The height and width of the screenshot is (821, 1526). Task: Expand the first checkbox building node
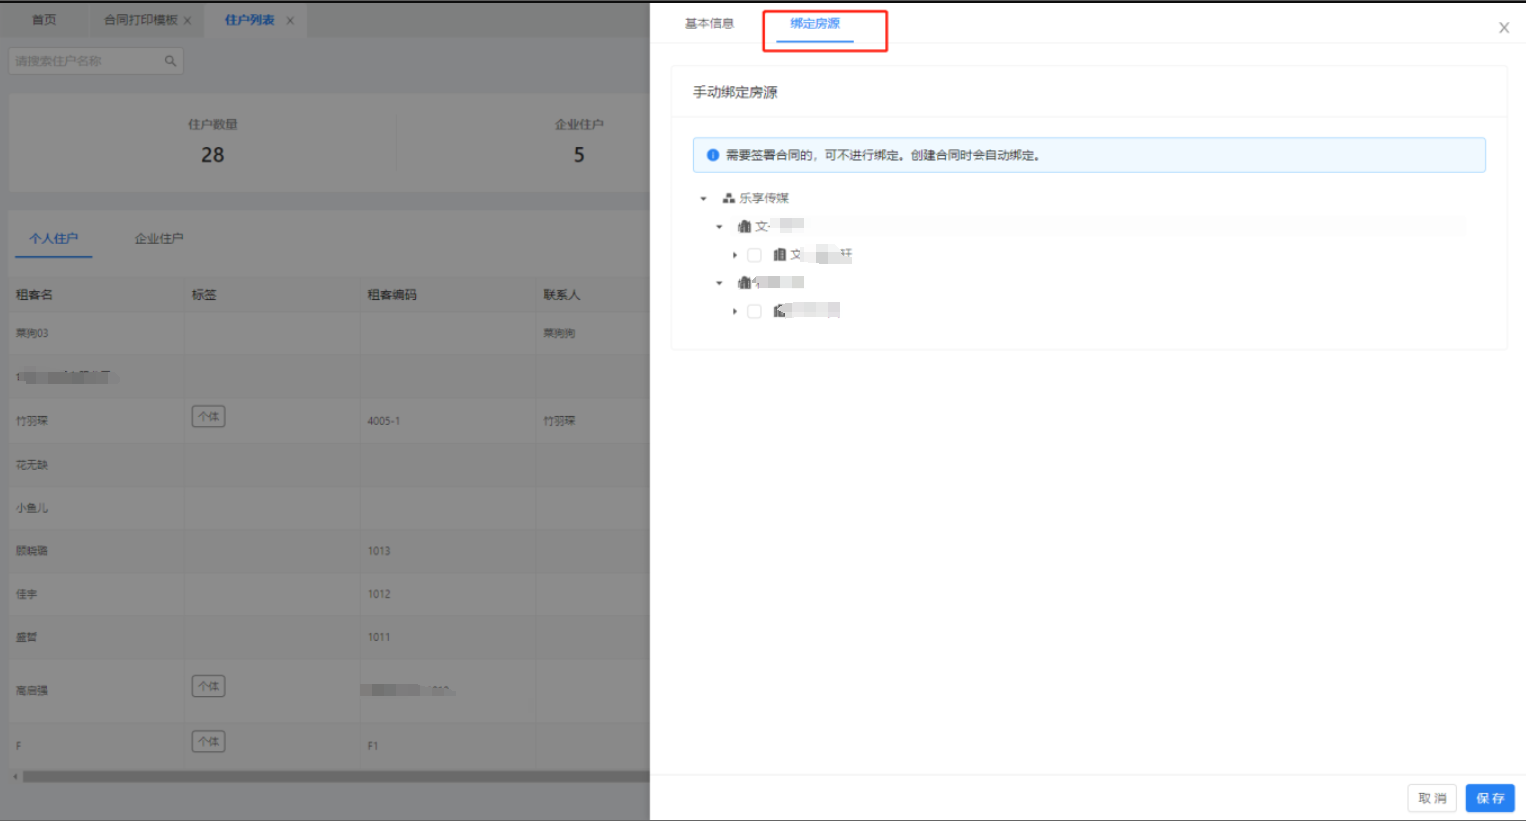(735, 255)
